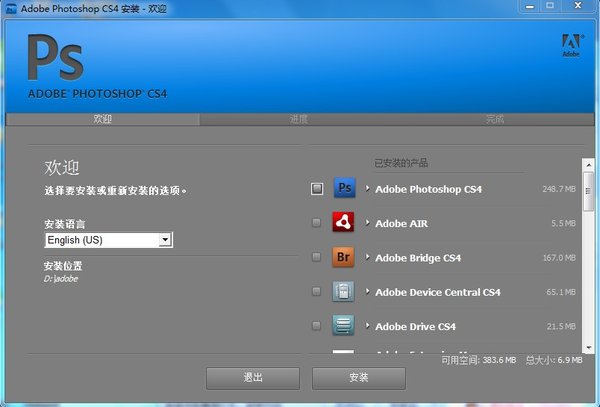Click the 安装语言 label
This screenshot has width=600, height=407.
(65, 224)
